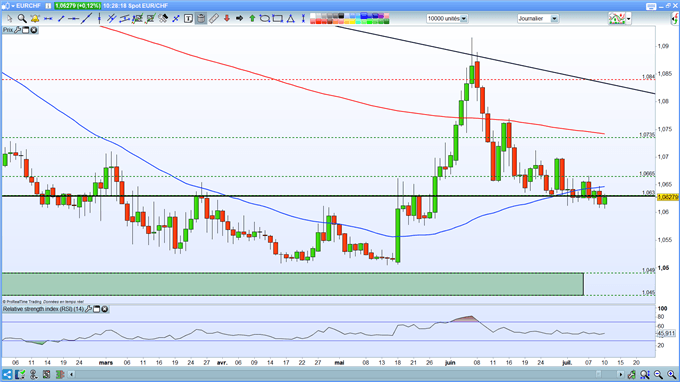Expand the chart style dropdown arrow
The height and width of the screenshot is (382, 680).
click(x=628, y=19)
